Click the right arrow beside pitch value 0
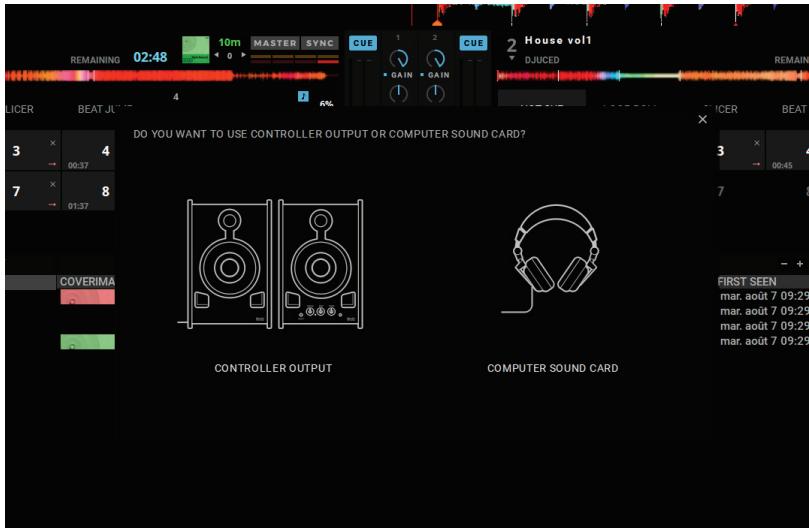 (244, 55)
